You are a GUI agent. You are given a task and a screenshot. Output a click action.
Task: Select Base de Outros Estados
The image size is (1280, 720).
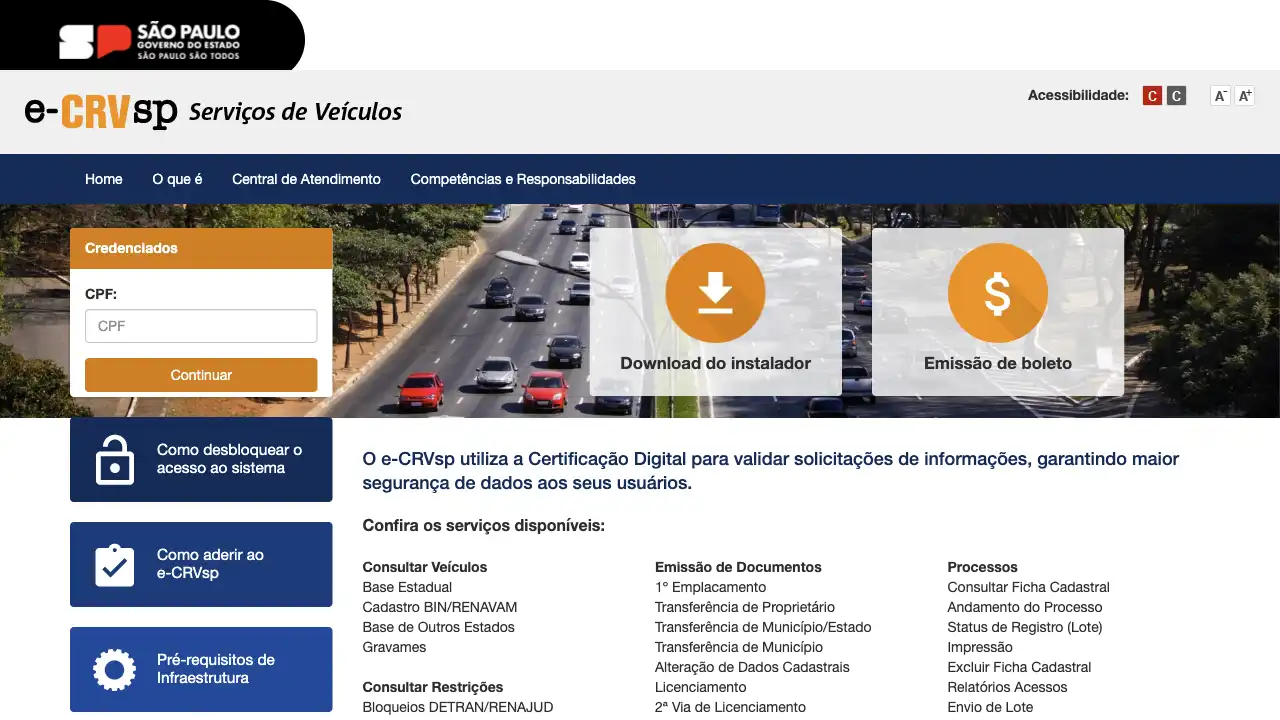tap(438, 627)
